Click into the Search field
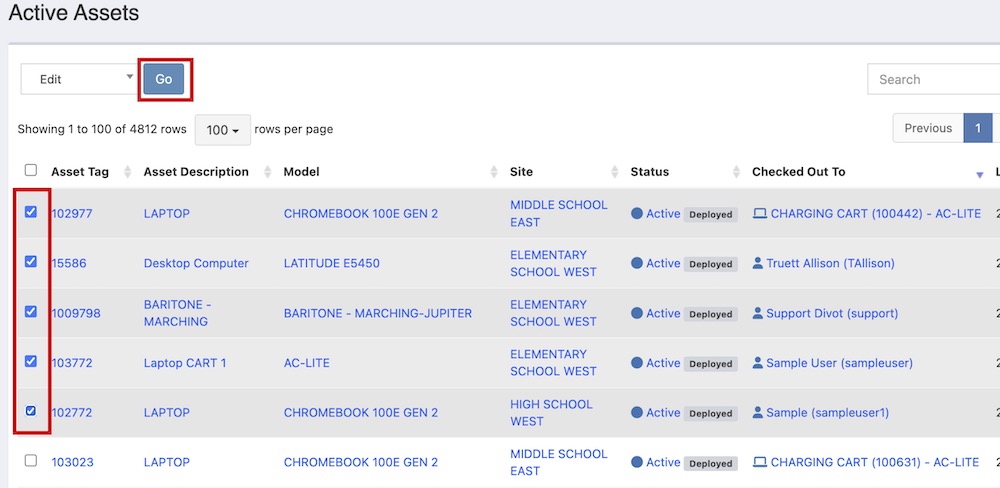 pos(935,79)
